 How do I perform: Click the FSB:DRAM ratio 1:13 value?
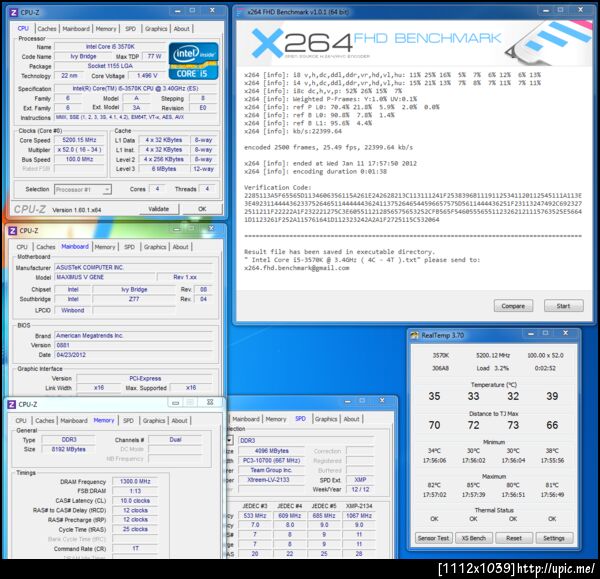pyautogui.click(x=135, y=491)
